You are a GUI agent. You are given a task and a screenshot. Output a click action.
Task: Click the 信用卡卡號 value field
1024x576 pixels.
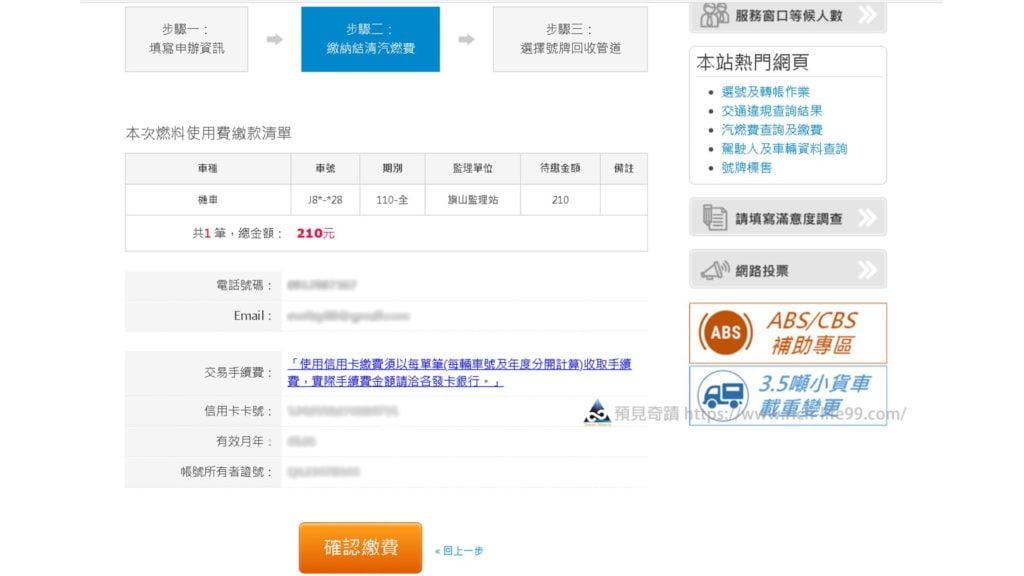[x=464, y=411]
